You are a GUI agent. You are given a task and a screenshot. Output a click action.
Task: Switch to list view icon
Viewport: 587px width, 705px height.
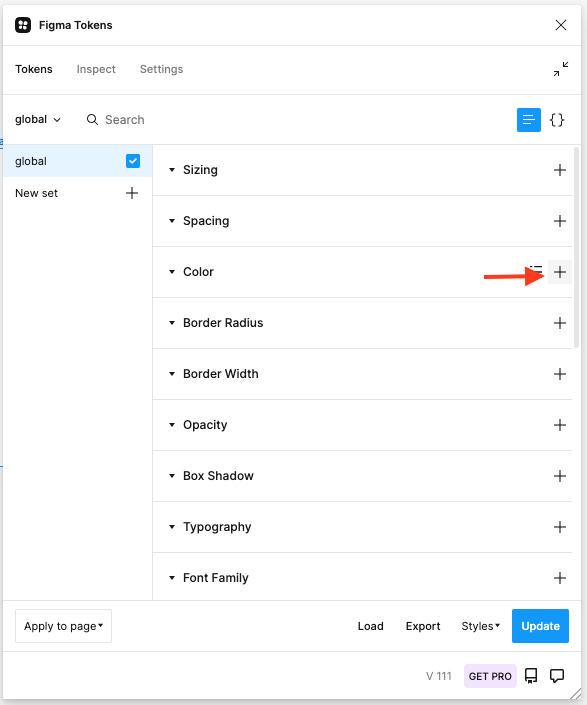[x=529, y=120]
